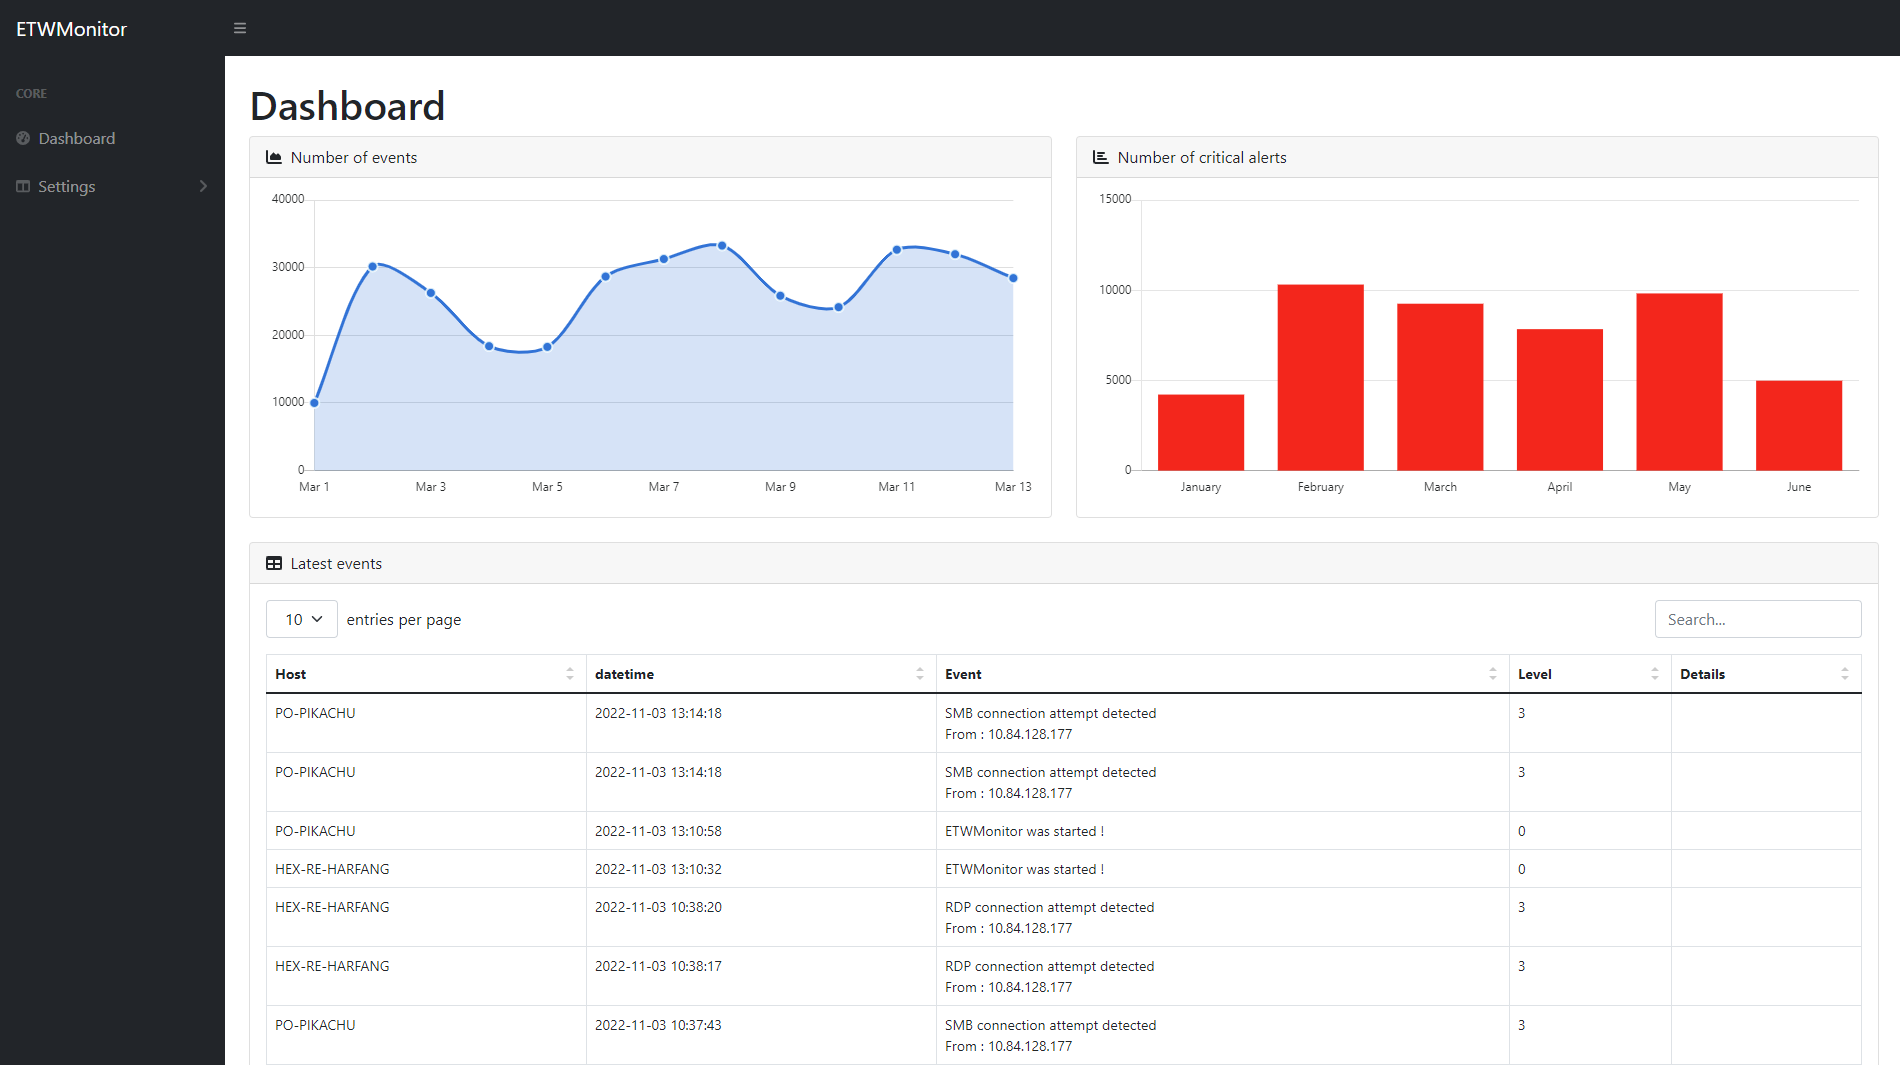This screenshot has height=1065, width=1900.
Task: Select the Dashboard gauge icon in the sidebar
Action: (x=22, y=138)
